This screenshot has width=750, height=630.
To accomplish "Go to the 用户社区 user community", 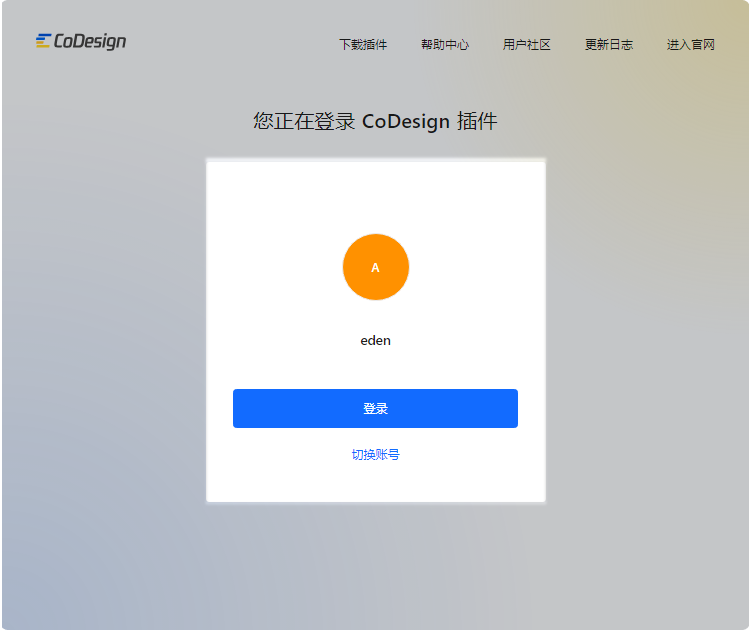I will [527, 44].
